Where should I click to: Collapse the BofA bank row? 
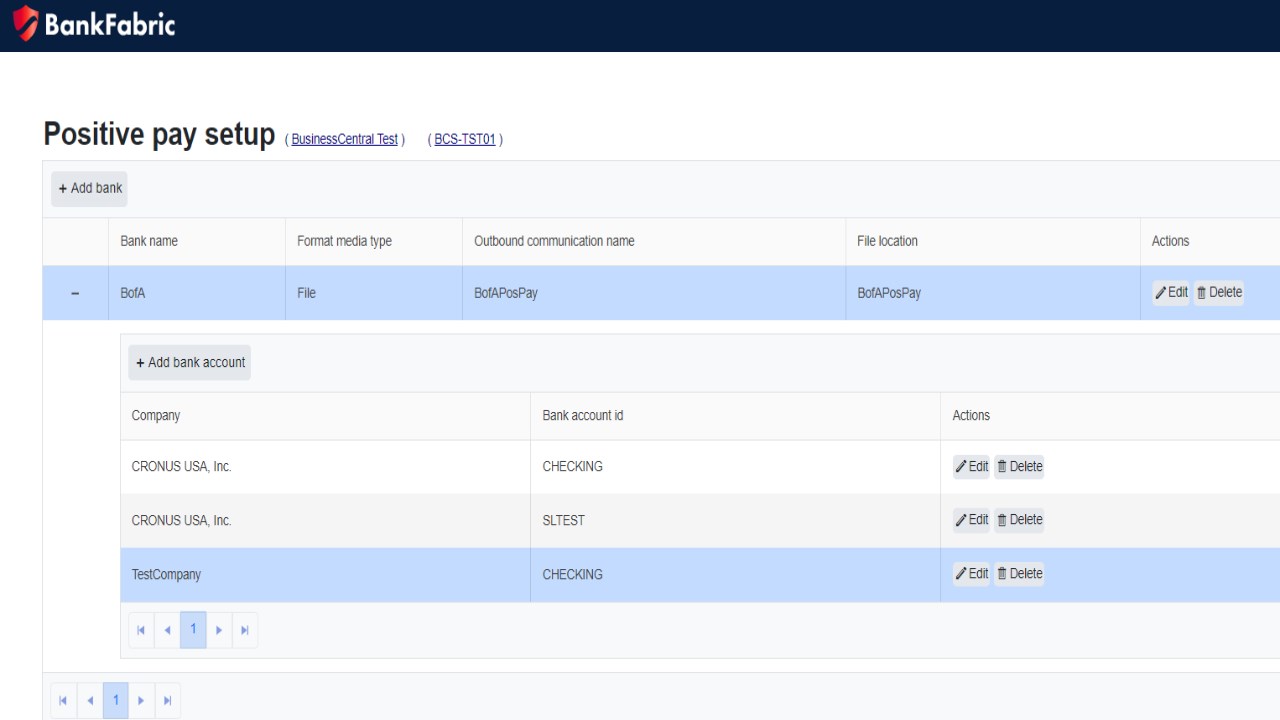pyautogui.click(x=75, y=293)
